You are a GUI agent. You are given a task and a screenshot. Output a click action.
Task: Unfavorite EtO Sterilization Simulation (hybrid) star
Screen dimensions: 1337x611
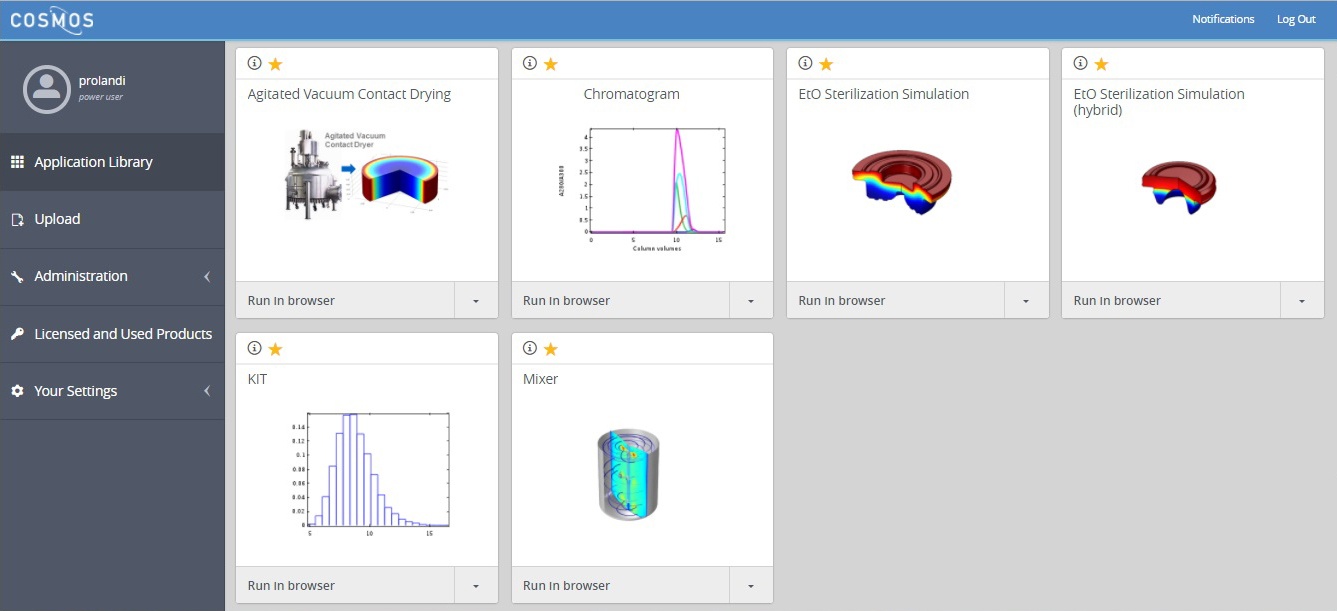pyautogui.click(x=1101, y=64)
